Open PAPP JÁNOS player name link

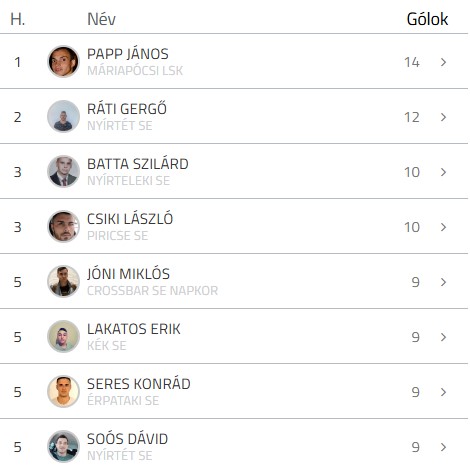pyautogui.click(x=128, y=54)
